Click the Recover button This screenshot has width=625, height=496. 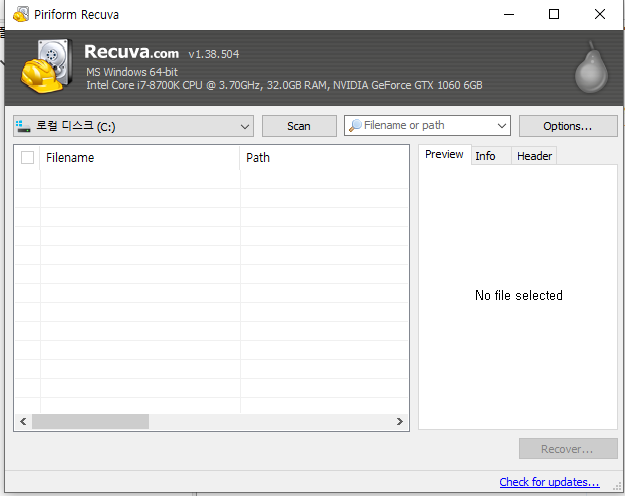pyautogui.click(x=568, y=449)
